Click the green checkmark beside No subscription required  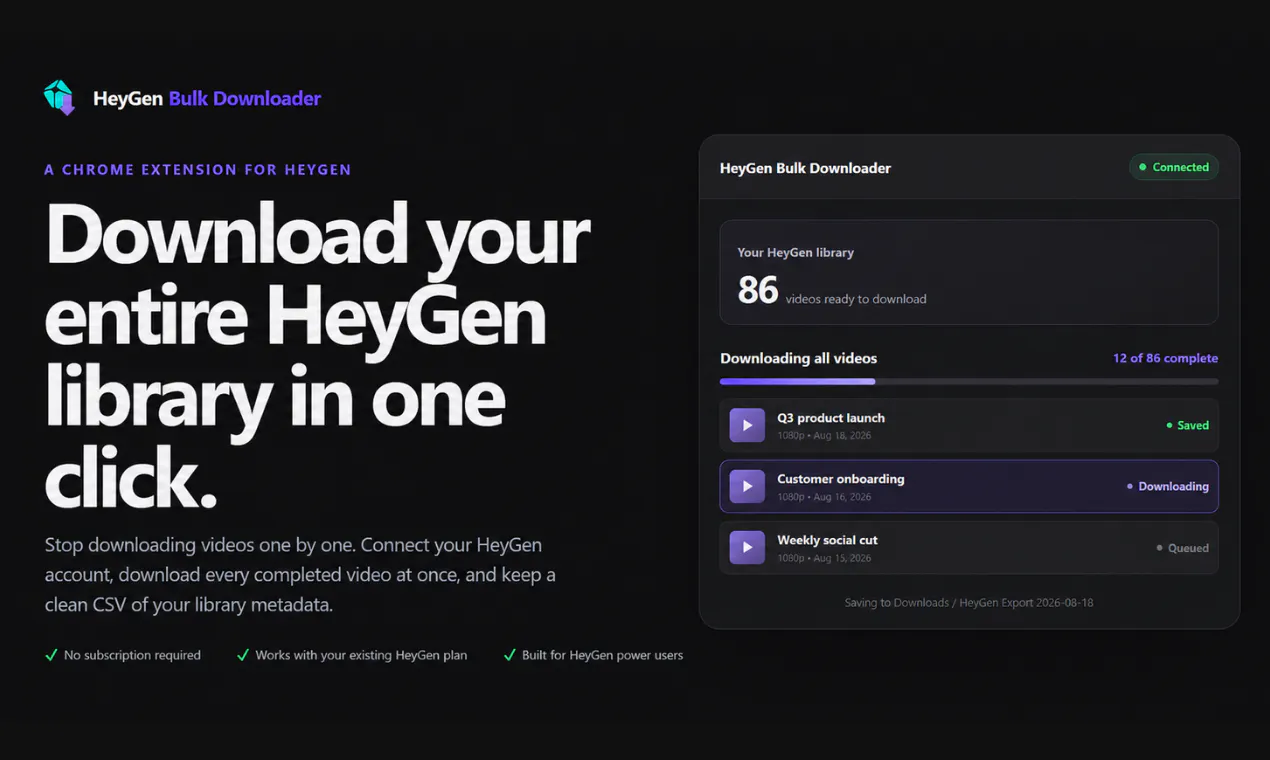[51, 655]
